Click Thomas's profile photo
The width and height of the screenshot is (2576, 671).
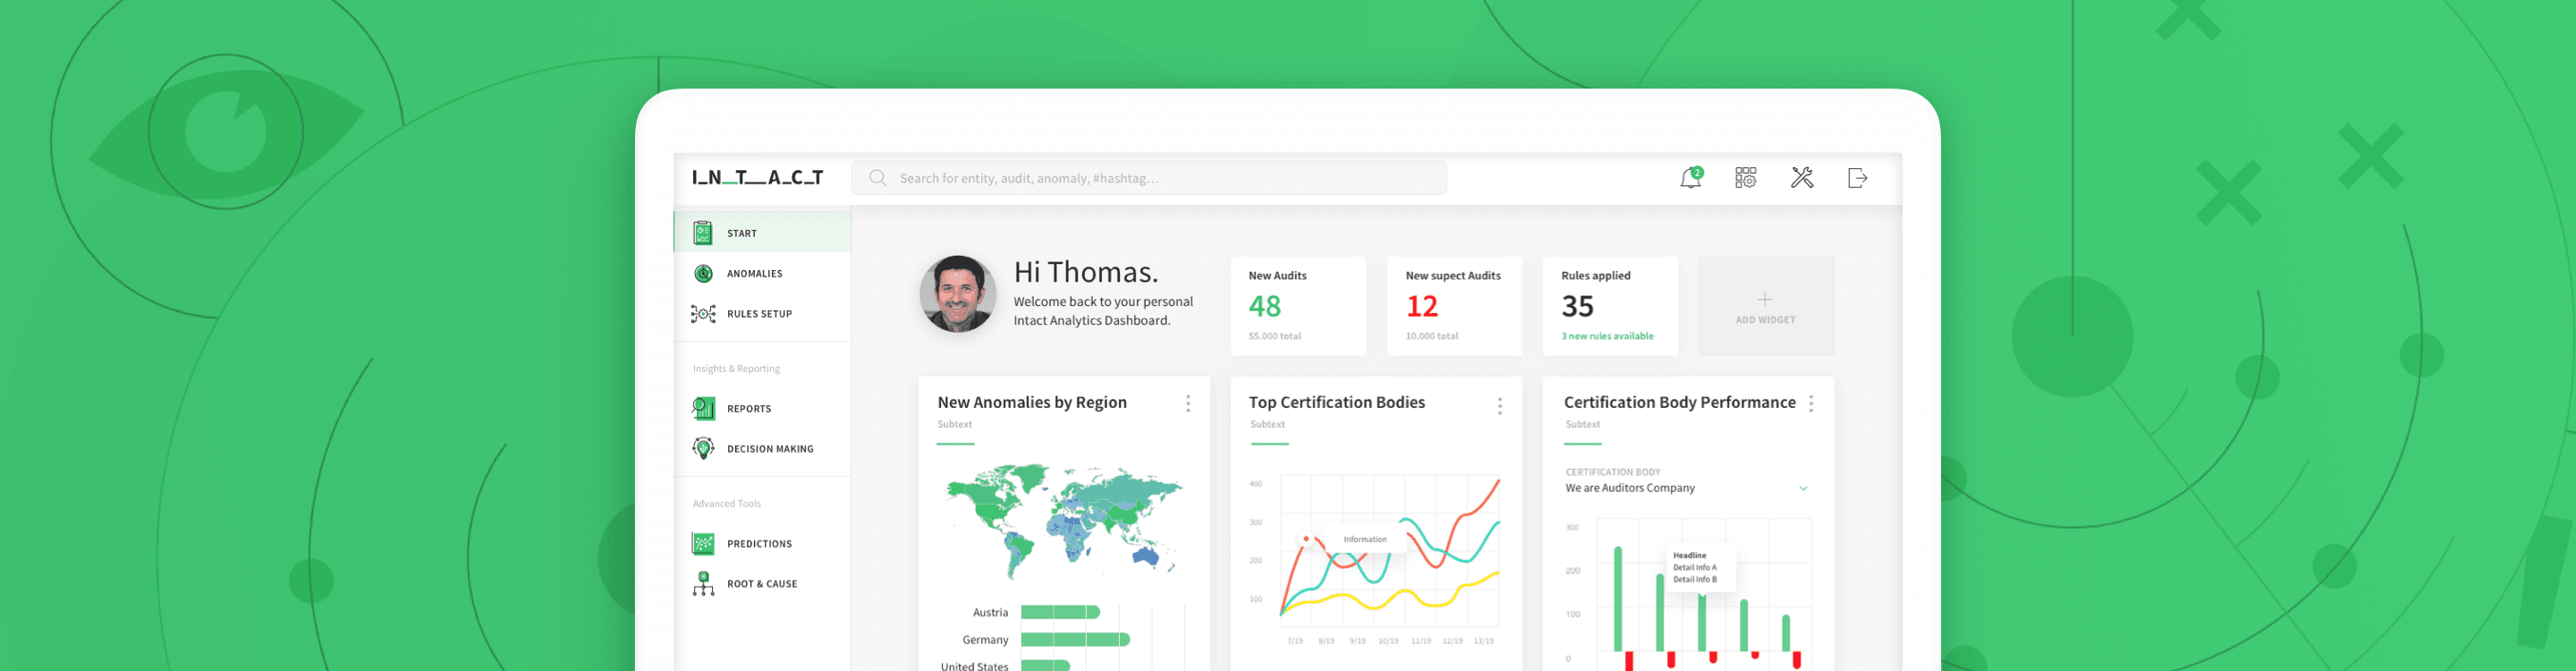(x=957, y=294)
